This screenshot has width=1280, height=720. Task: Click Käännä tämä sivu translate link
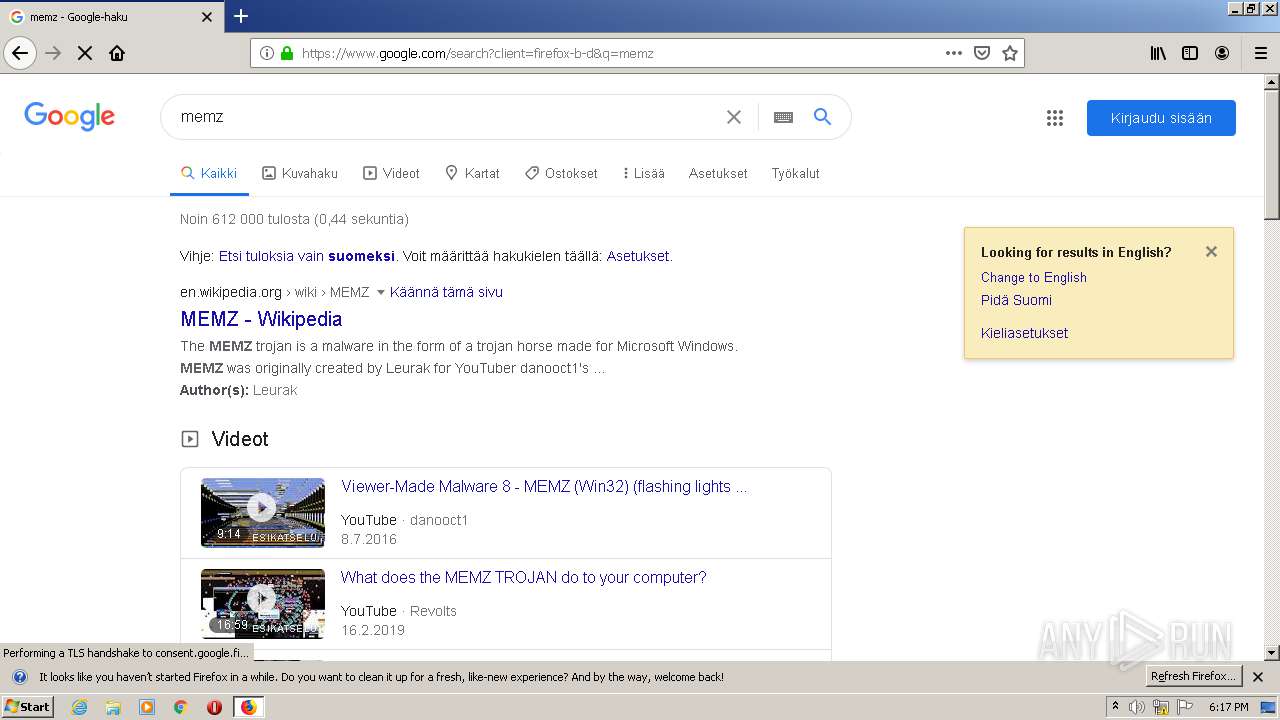(446, 292)
